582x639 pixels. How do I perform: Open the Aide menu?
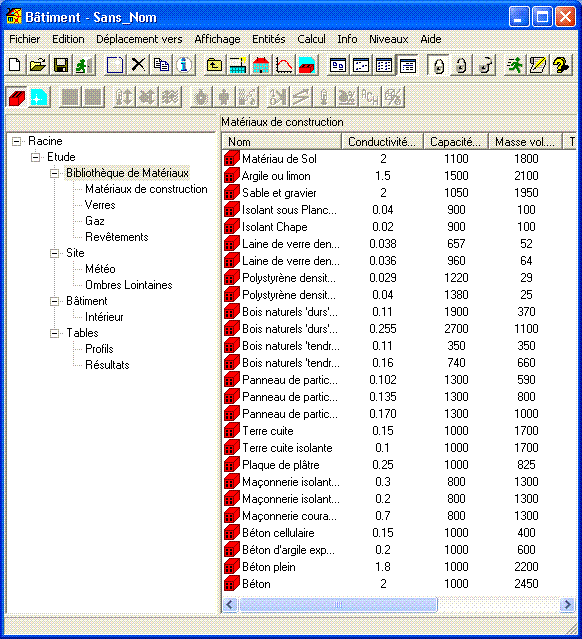pyautogui.click(x=431, y=39)
